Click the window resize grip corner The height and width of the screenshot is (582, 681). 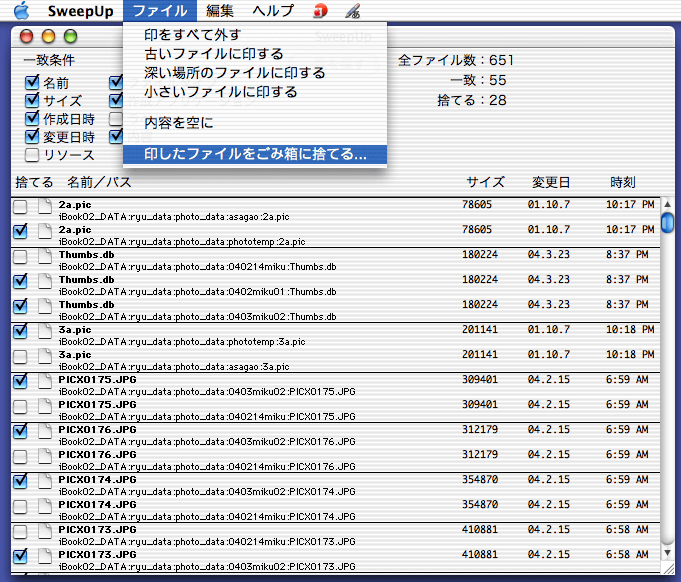coord(667,567)
